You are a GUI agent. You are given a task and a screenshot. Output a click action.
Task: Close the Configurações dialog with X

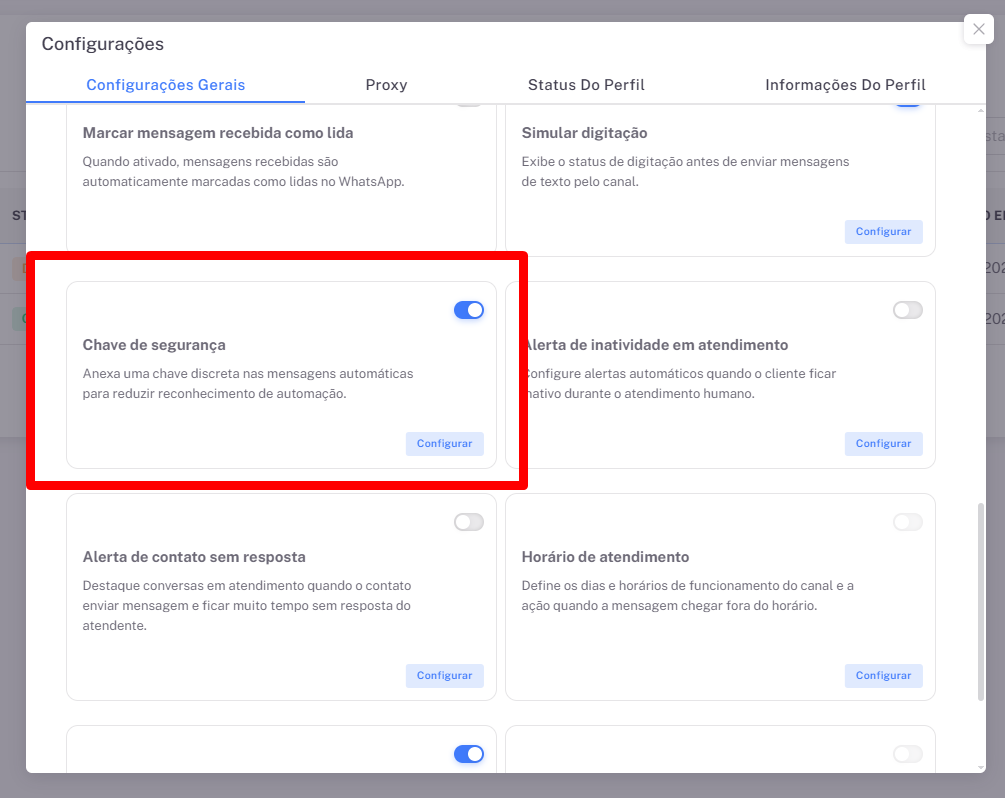(978, 29)
